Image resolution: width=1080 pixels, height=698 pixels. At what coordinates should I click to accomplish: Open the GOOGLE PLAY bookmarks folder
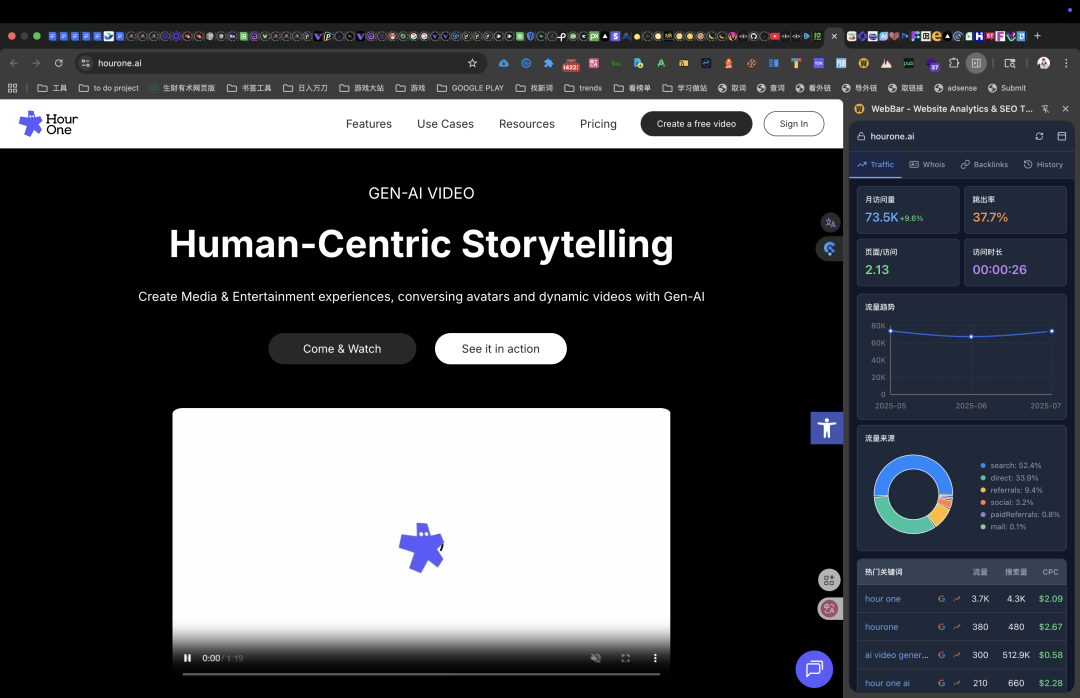point(470,88)
